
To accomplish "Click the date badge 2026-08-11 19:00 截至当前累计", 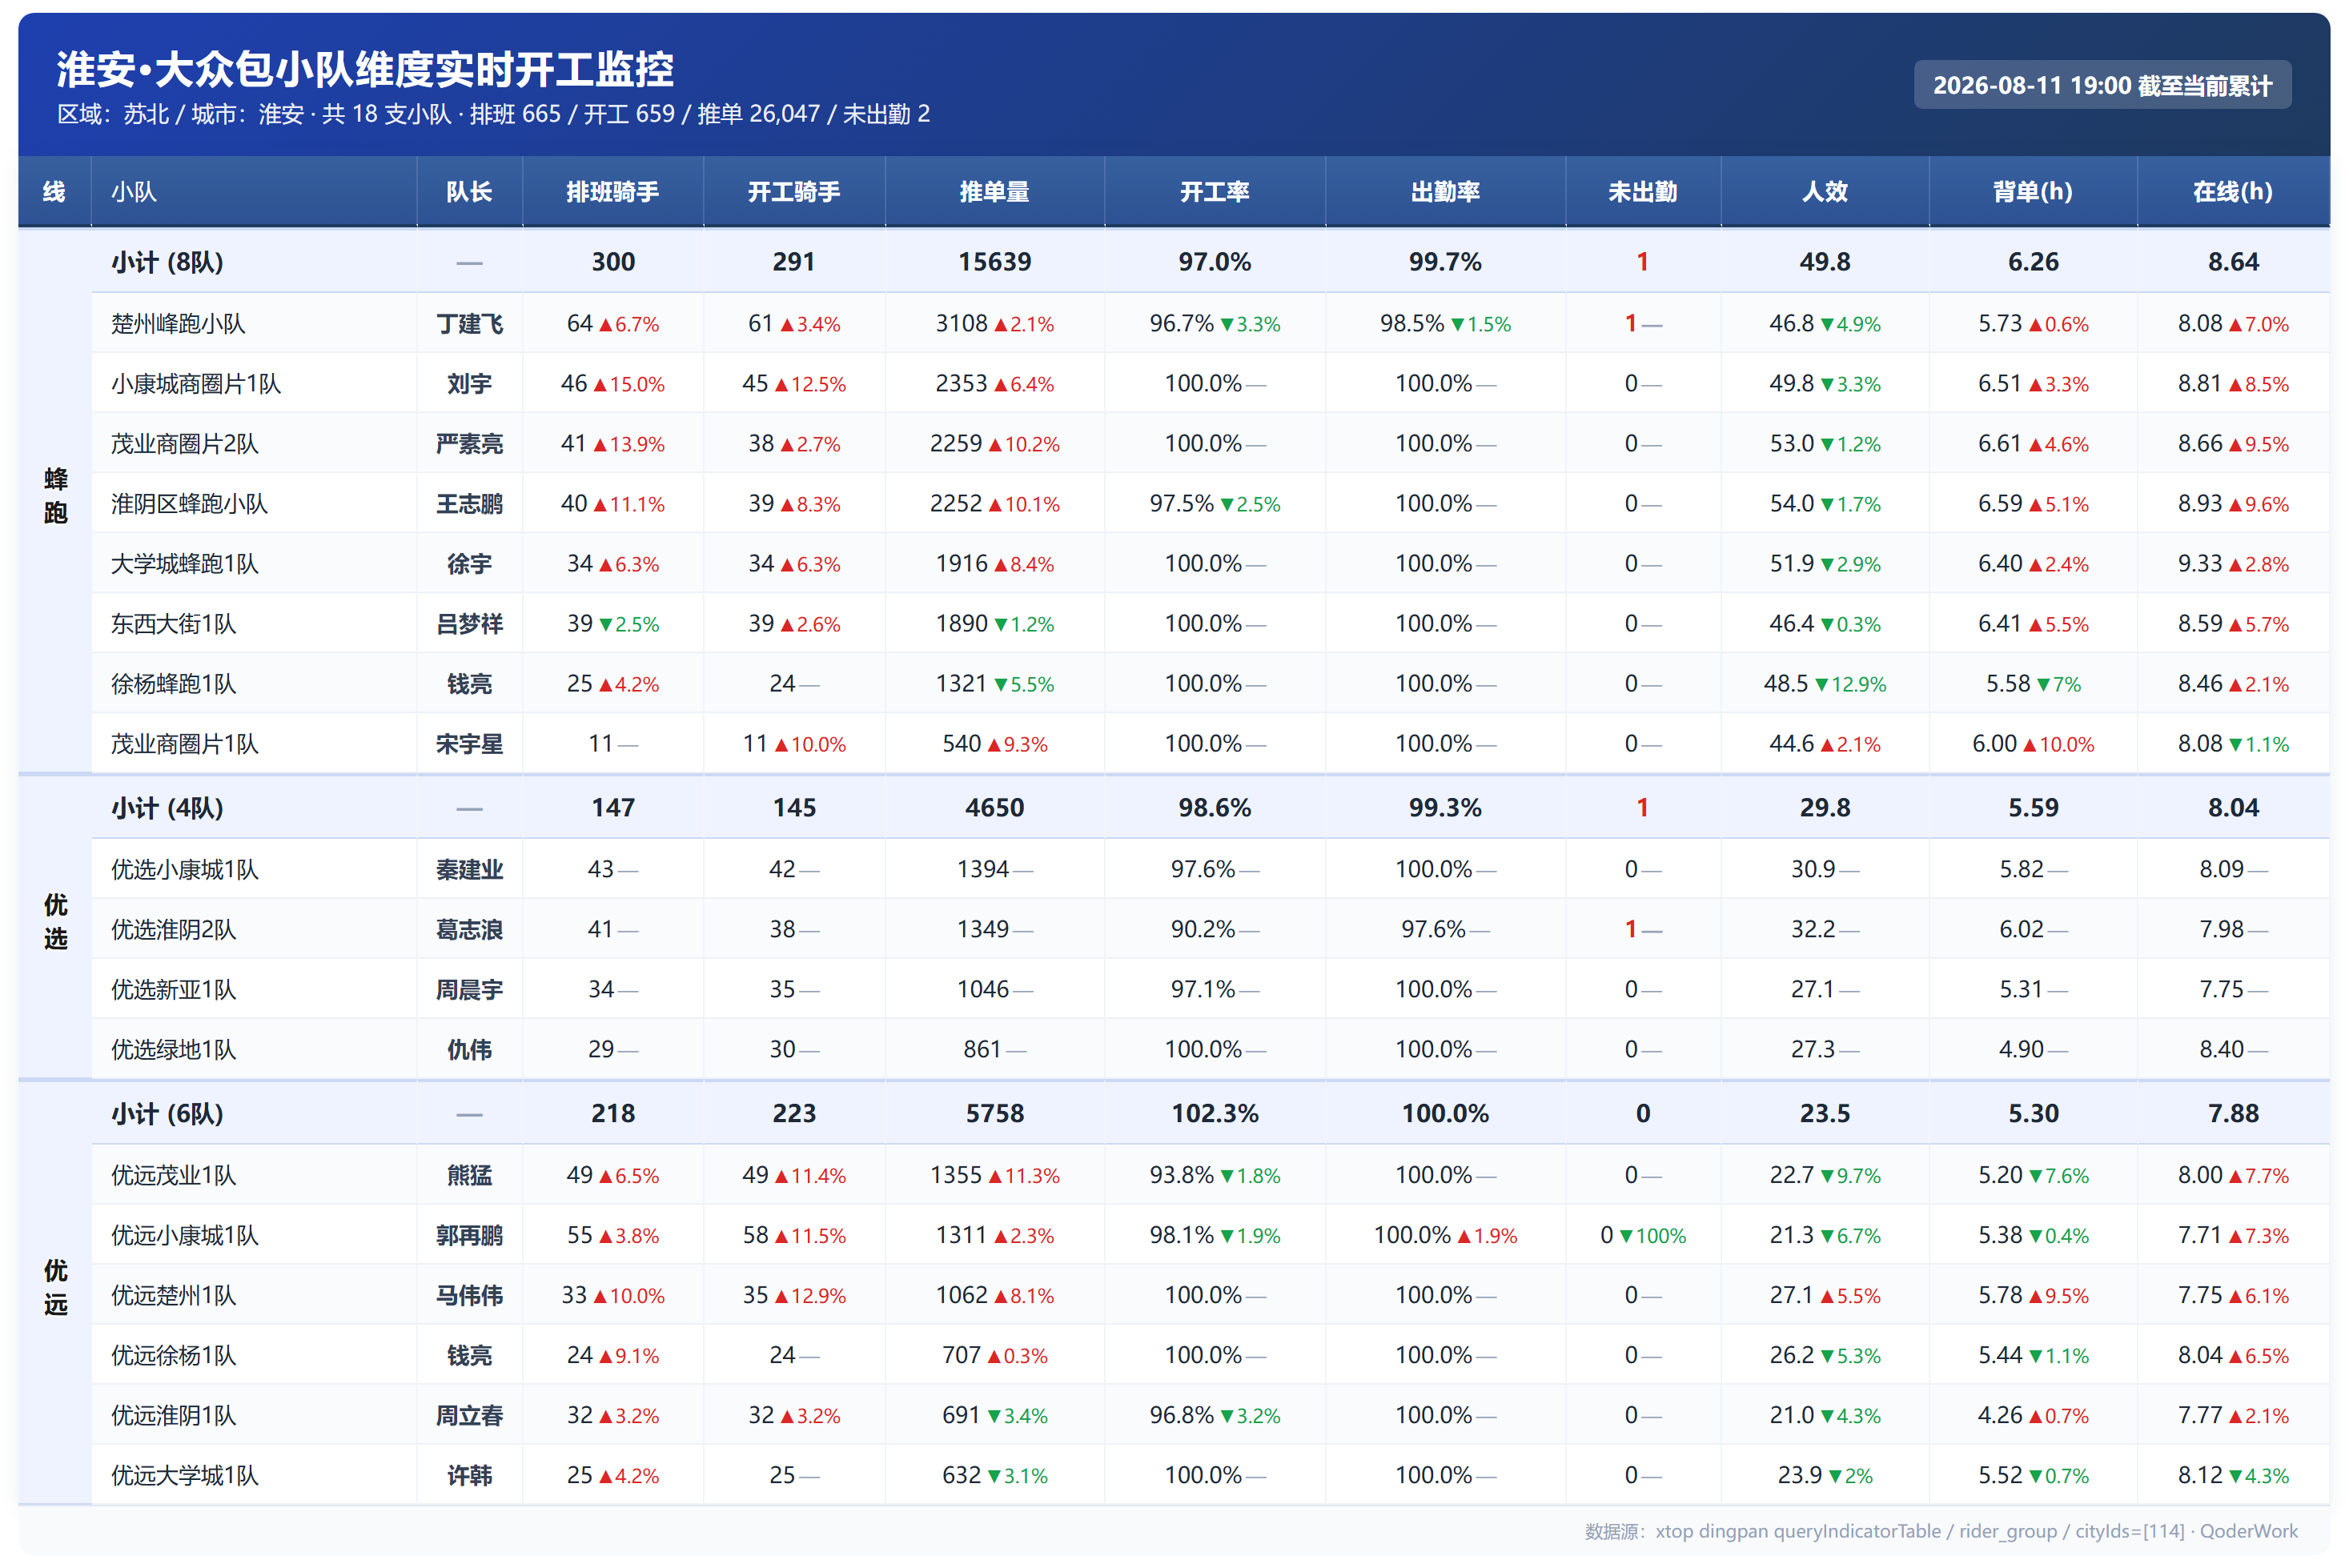I will 2102,85.
